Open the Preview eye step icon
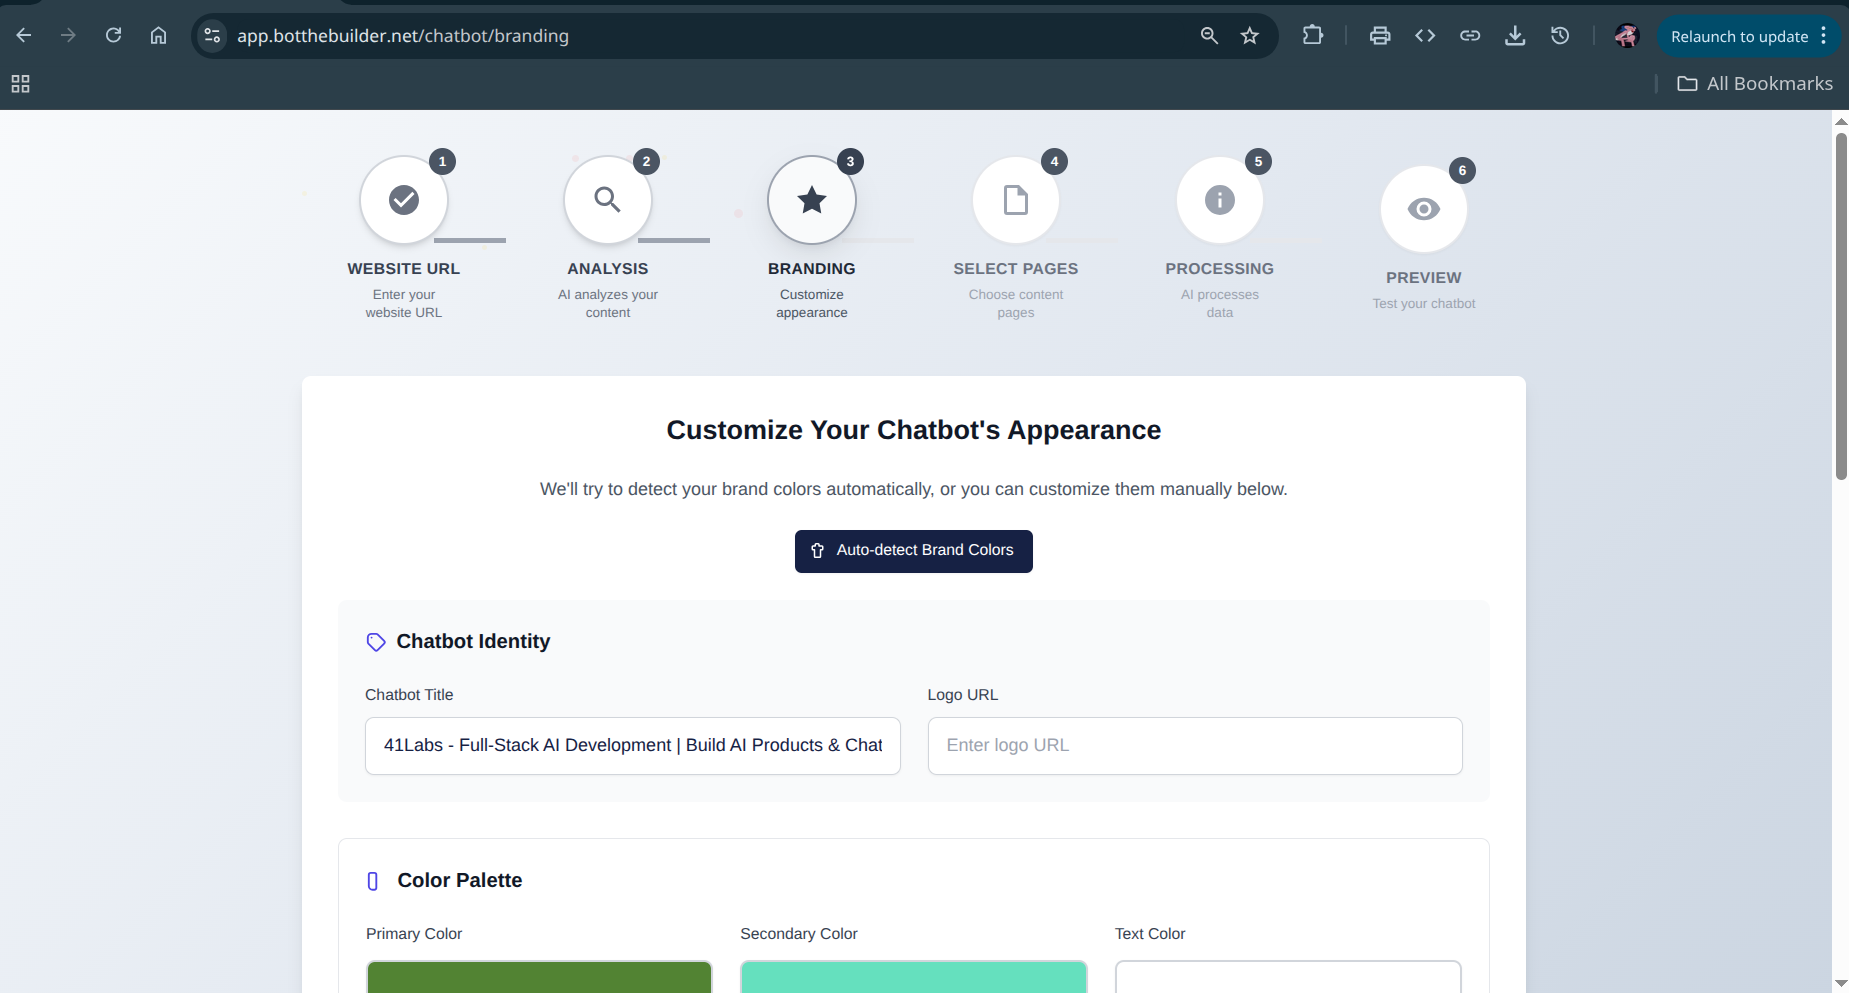 click(x=1423, y=208)
